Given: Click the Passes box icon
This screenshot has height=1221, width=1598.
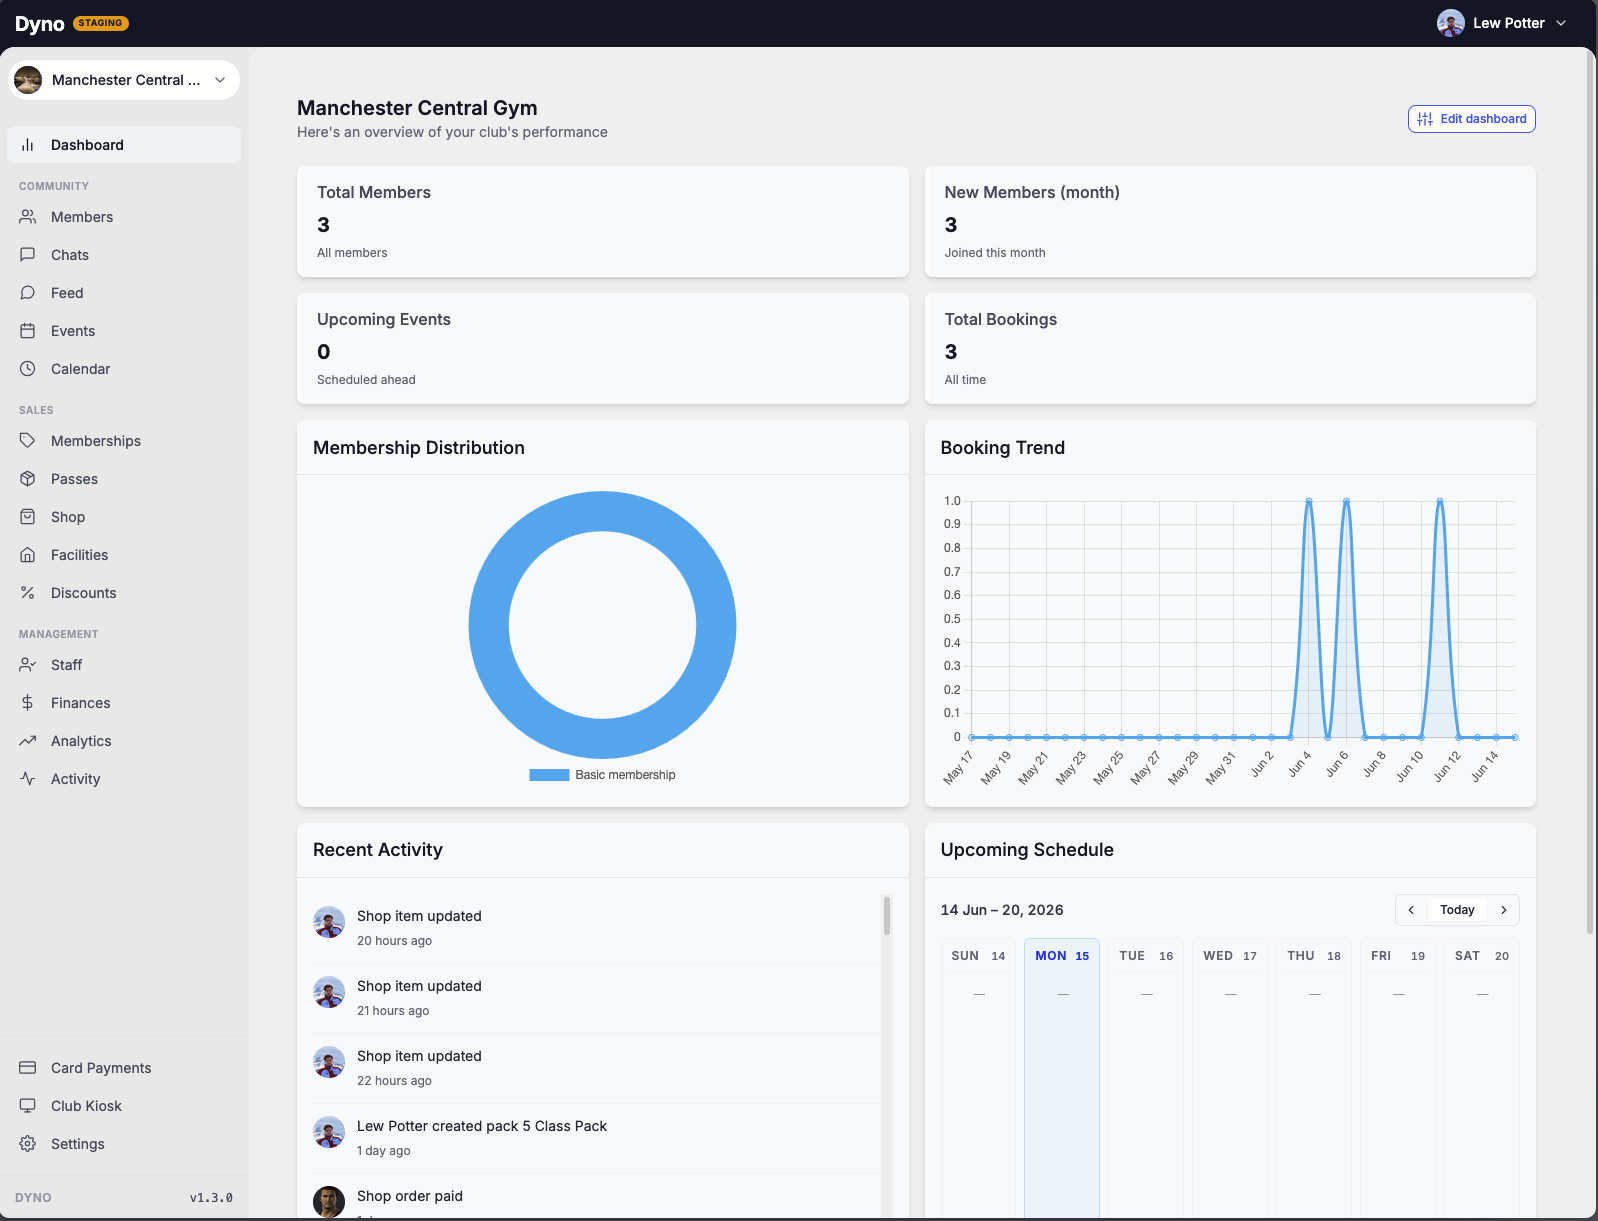Looking at the screenshot, I should point(28,479).
